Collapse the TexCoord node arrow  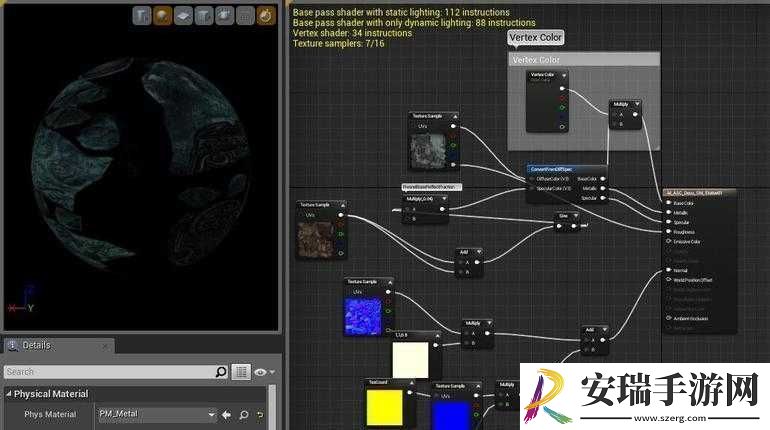(412, 382)
